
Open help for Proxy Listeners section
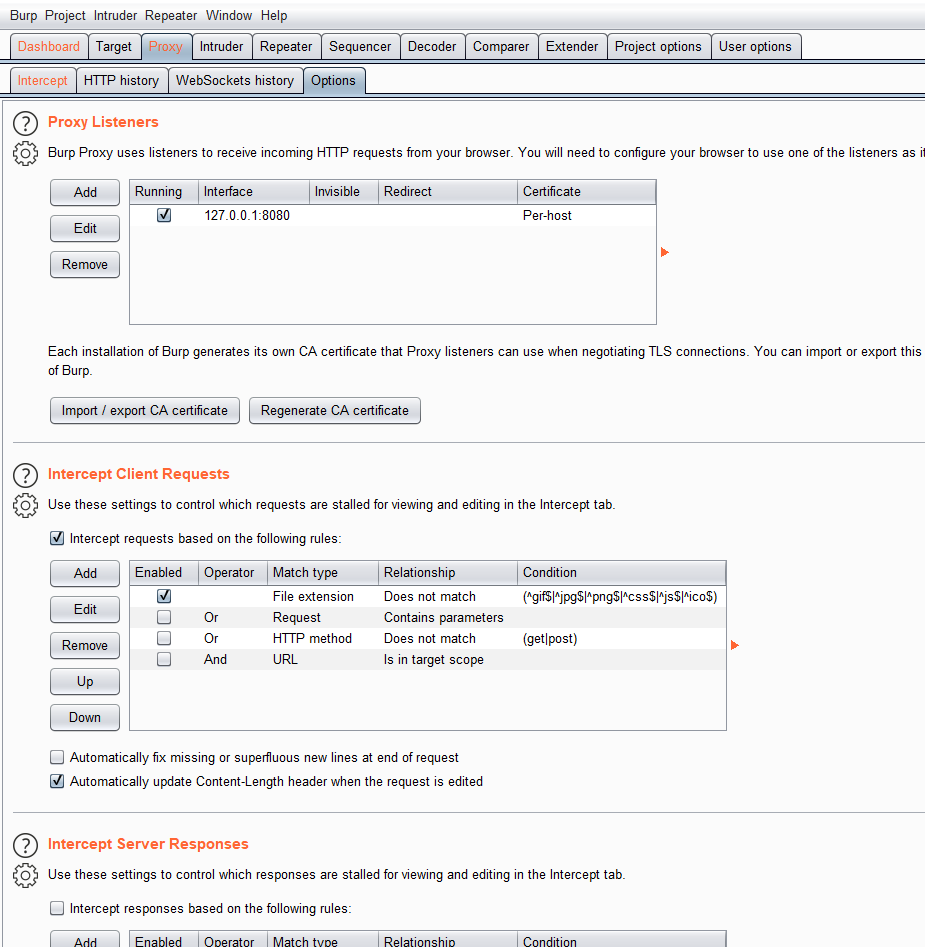tap(25, 123)
